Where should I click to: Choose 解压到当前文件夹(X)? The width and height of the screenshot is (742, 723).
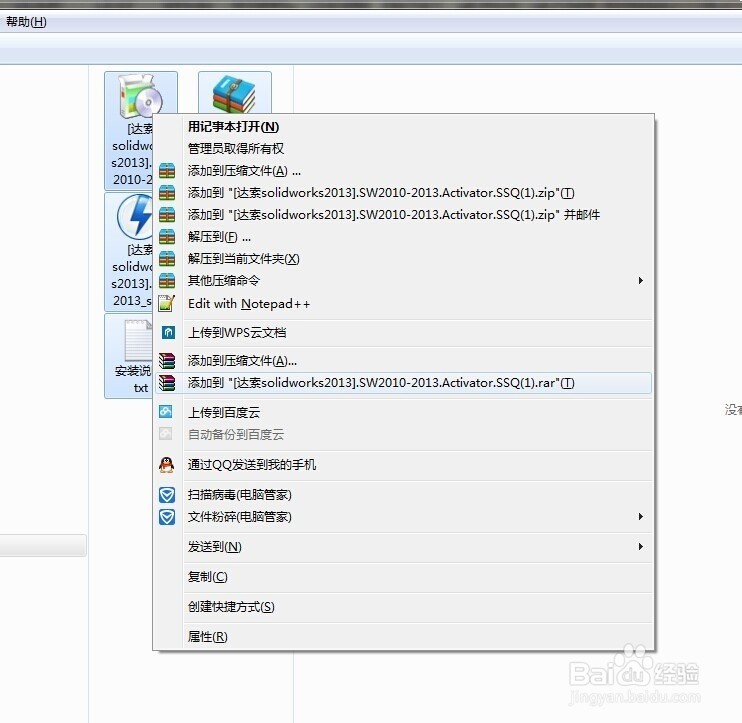tap(243, 259)
